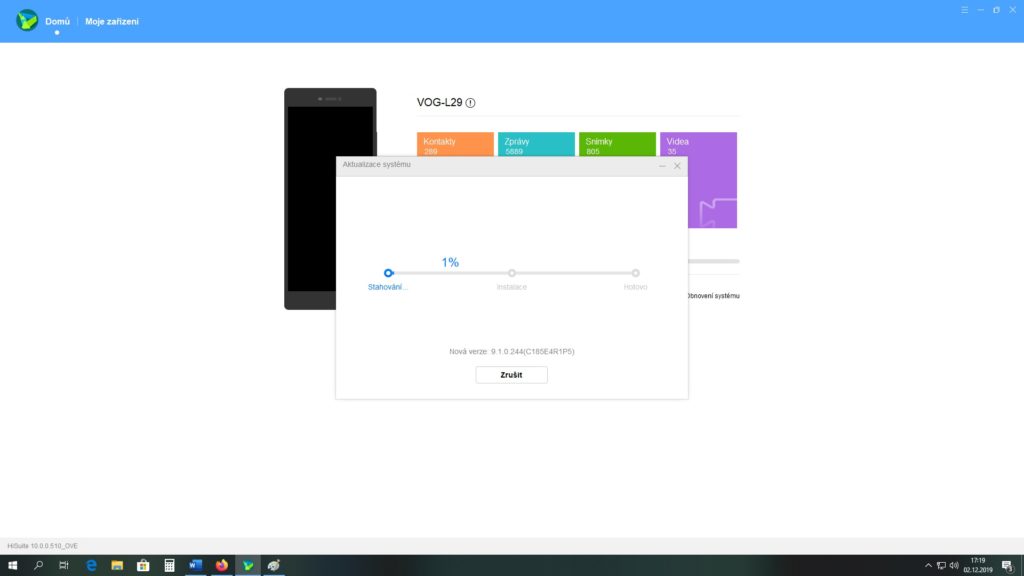Click the Stahování step marker

point(389,273)
